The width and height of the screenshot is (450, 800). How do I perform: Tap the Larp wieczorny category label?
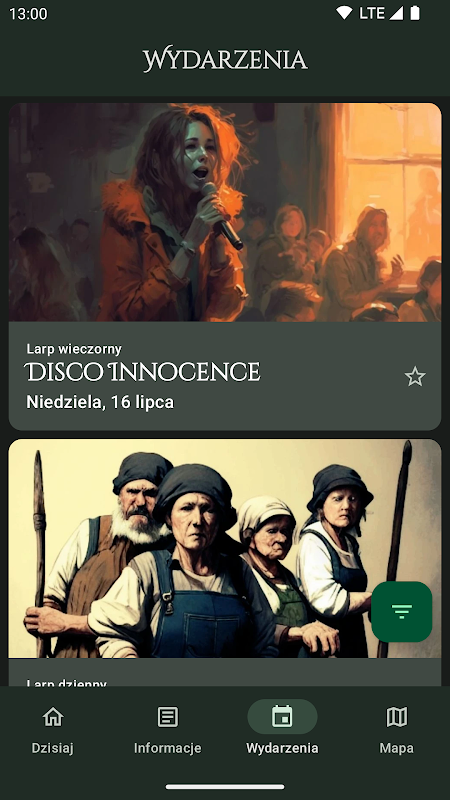74,349
